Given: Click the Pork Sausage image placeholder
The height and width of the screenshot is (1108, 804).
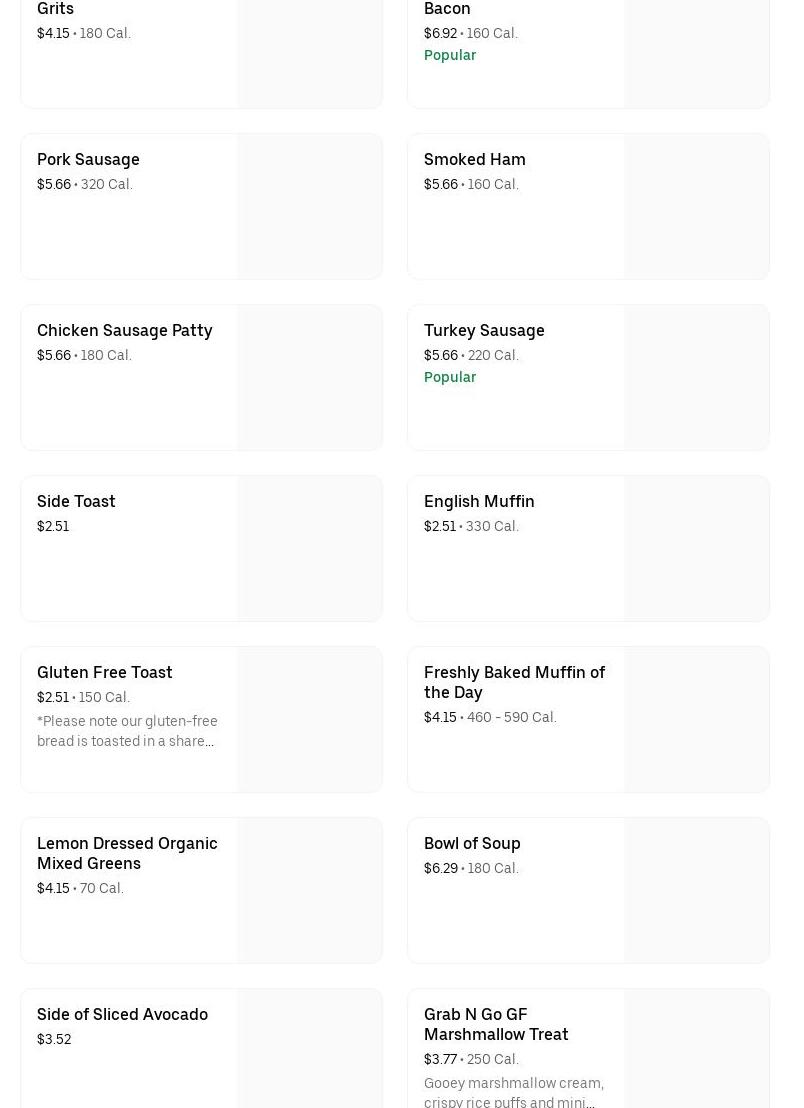Looking at the screenshot, I should pyautogui.click(x=310, y=207).
